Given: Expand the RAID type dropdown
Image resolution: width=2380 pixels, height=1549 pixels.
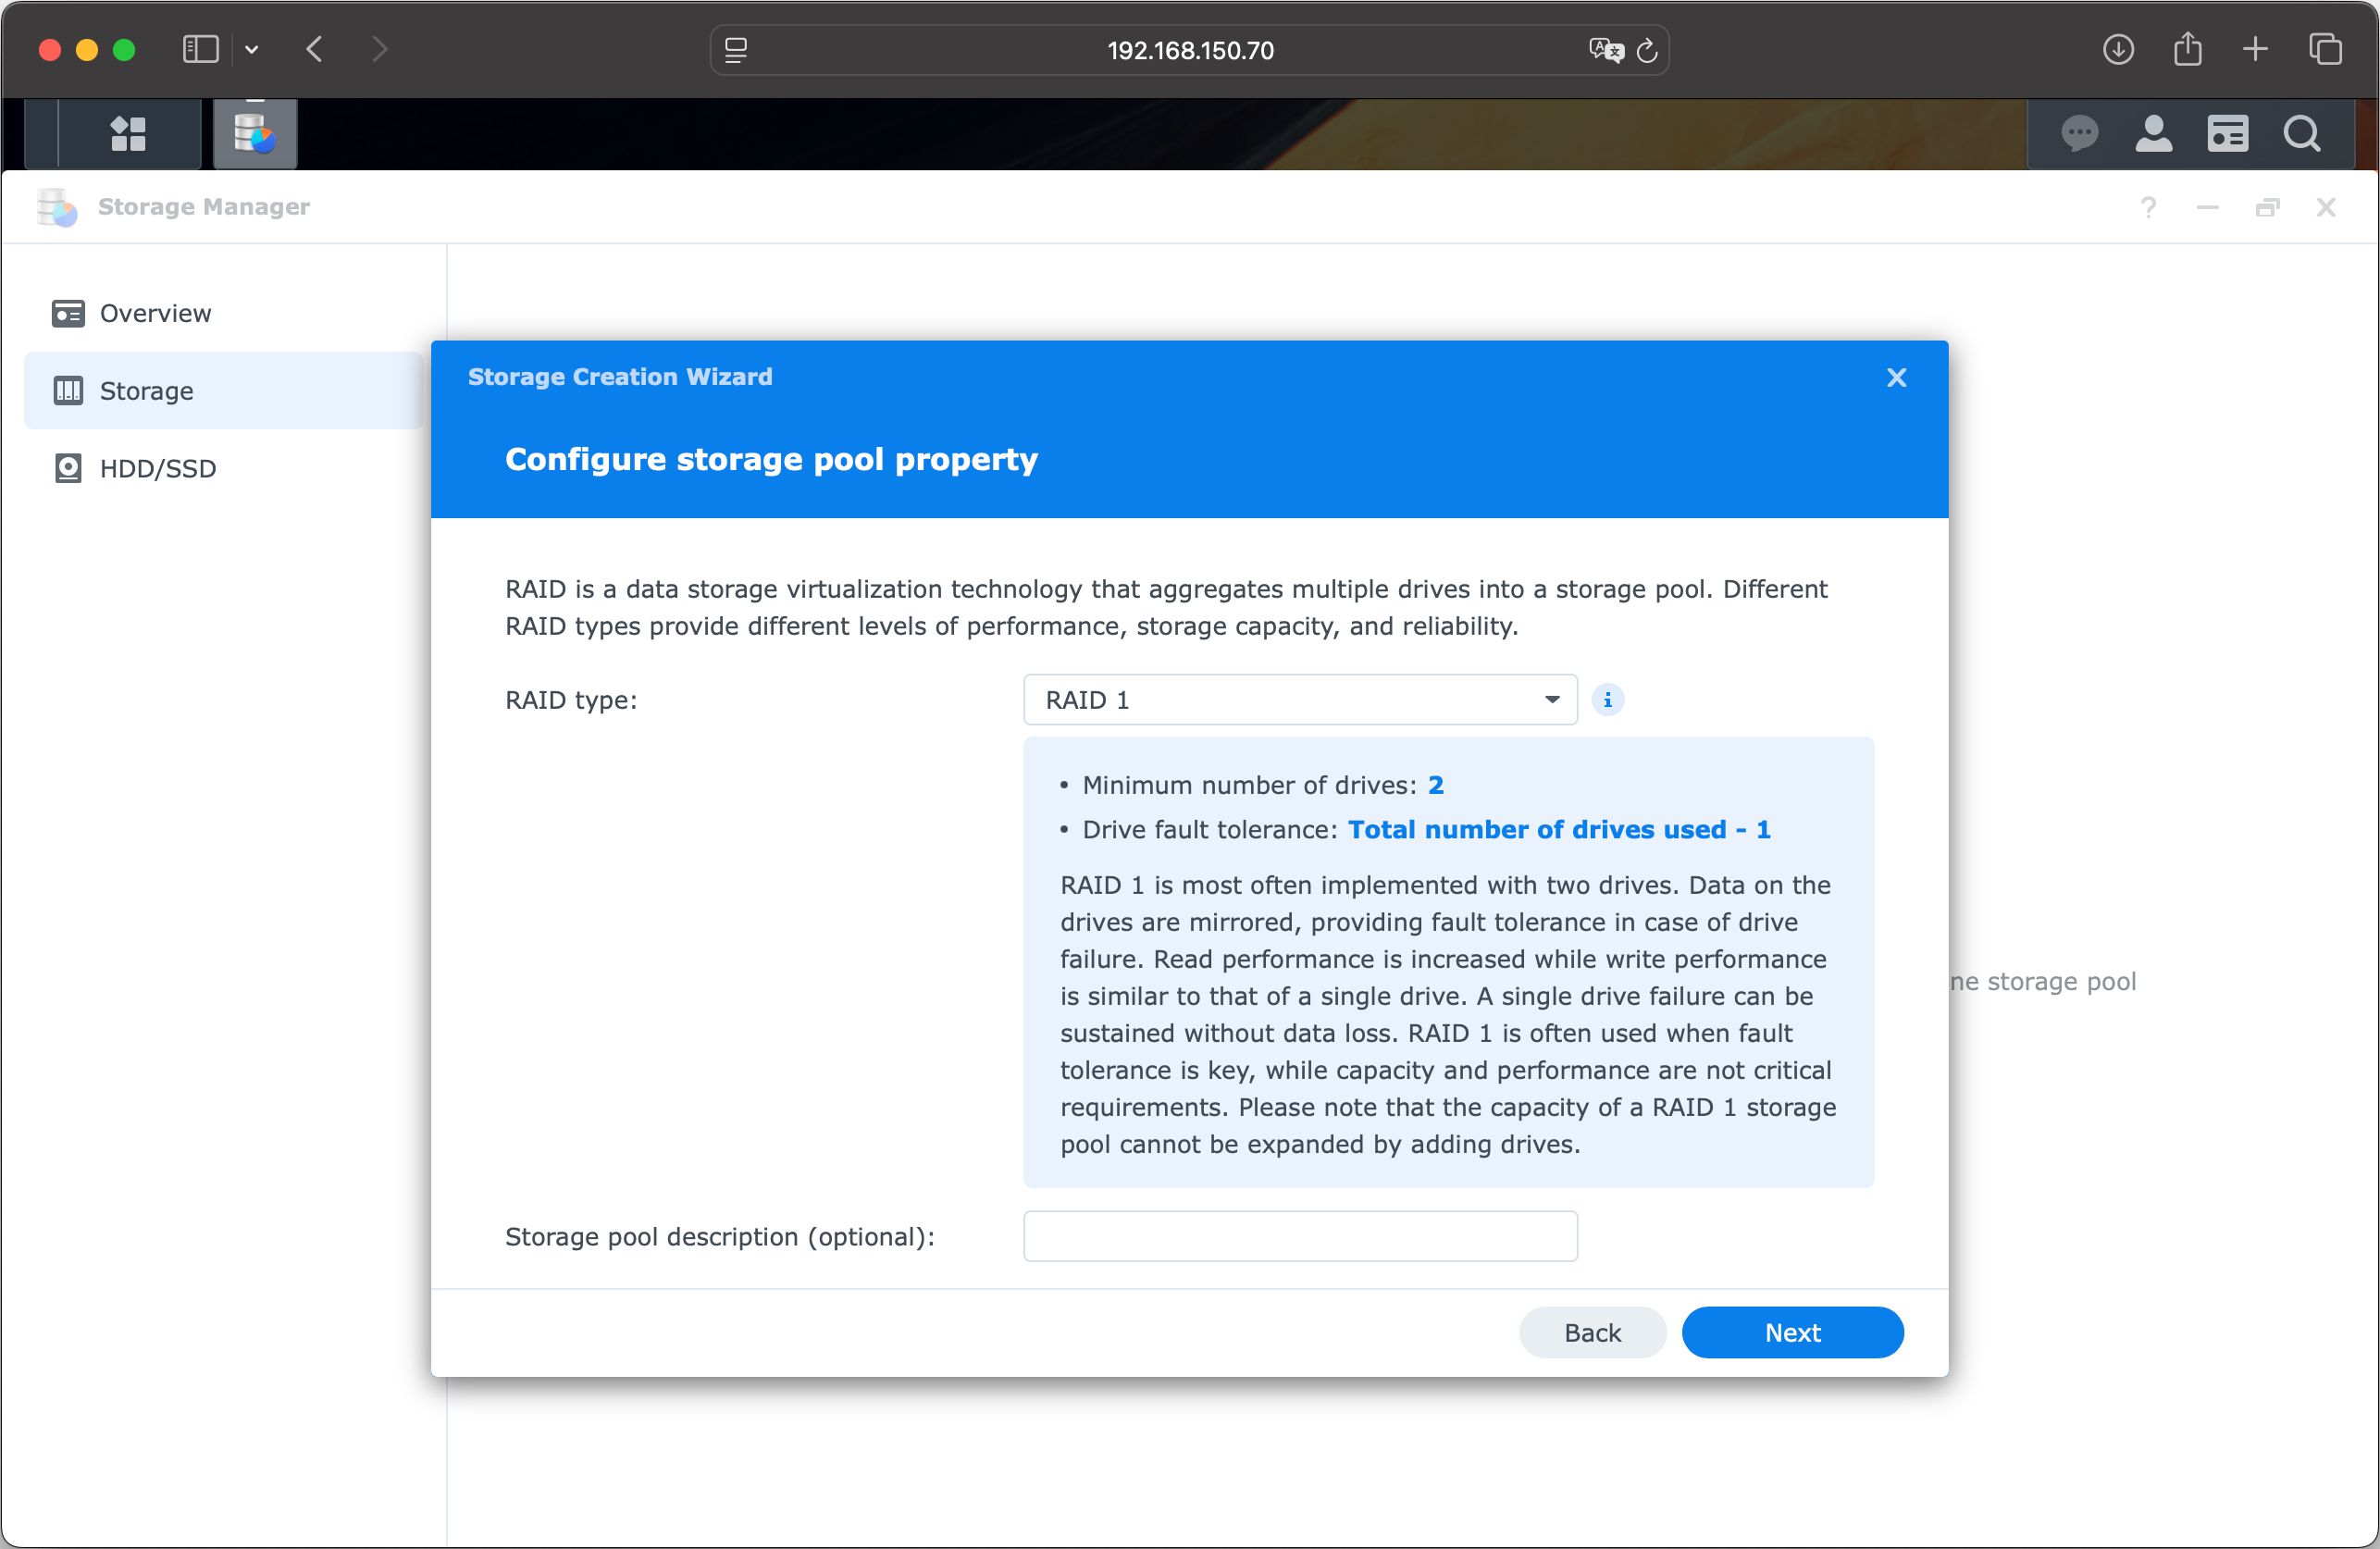Looking at the screenshot, I should coord(1300,700).
